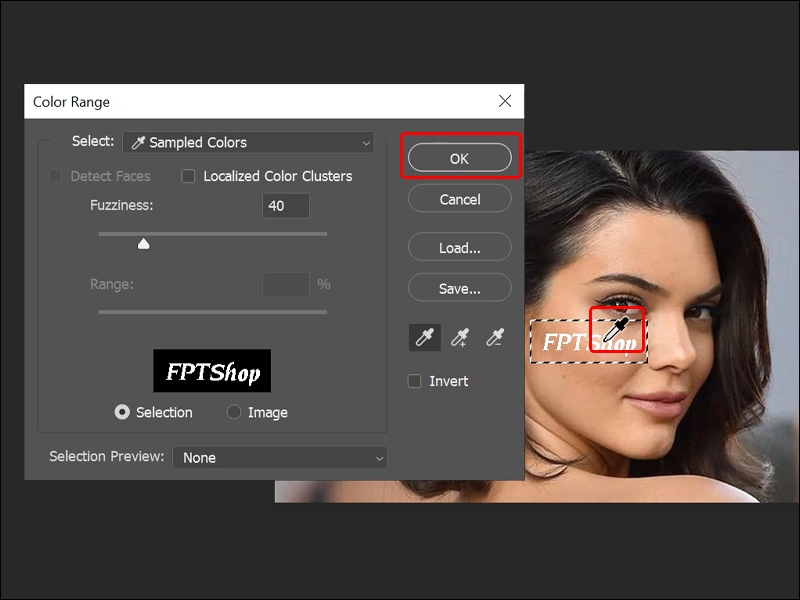
Task: Save the current color range settings
Action: [459, 288]
